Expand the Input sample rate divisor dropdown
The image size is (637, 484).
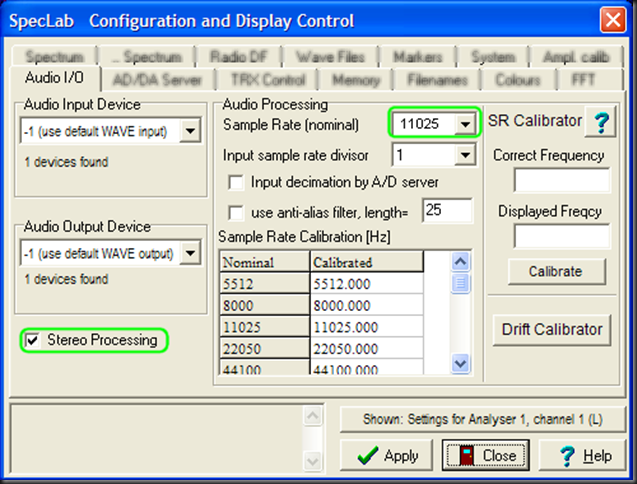click(x=465, y=155)
